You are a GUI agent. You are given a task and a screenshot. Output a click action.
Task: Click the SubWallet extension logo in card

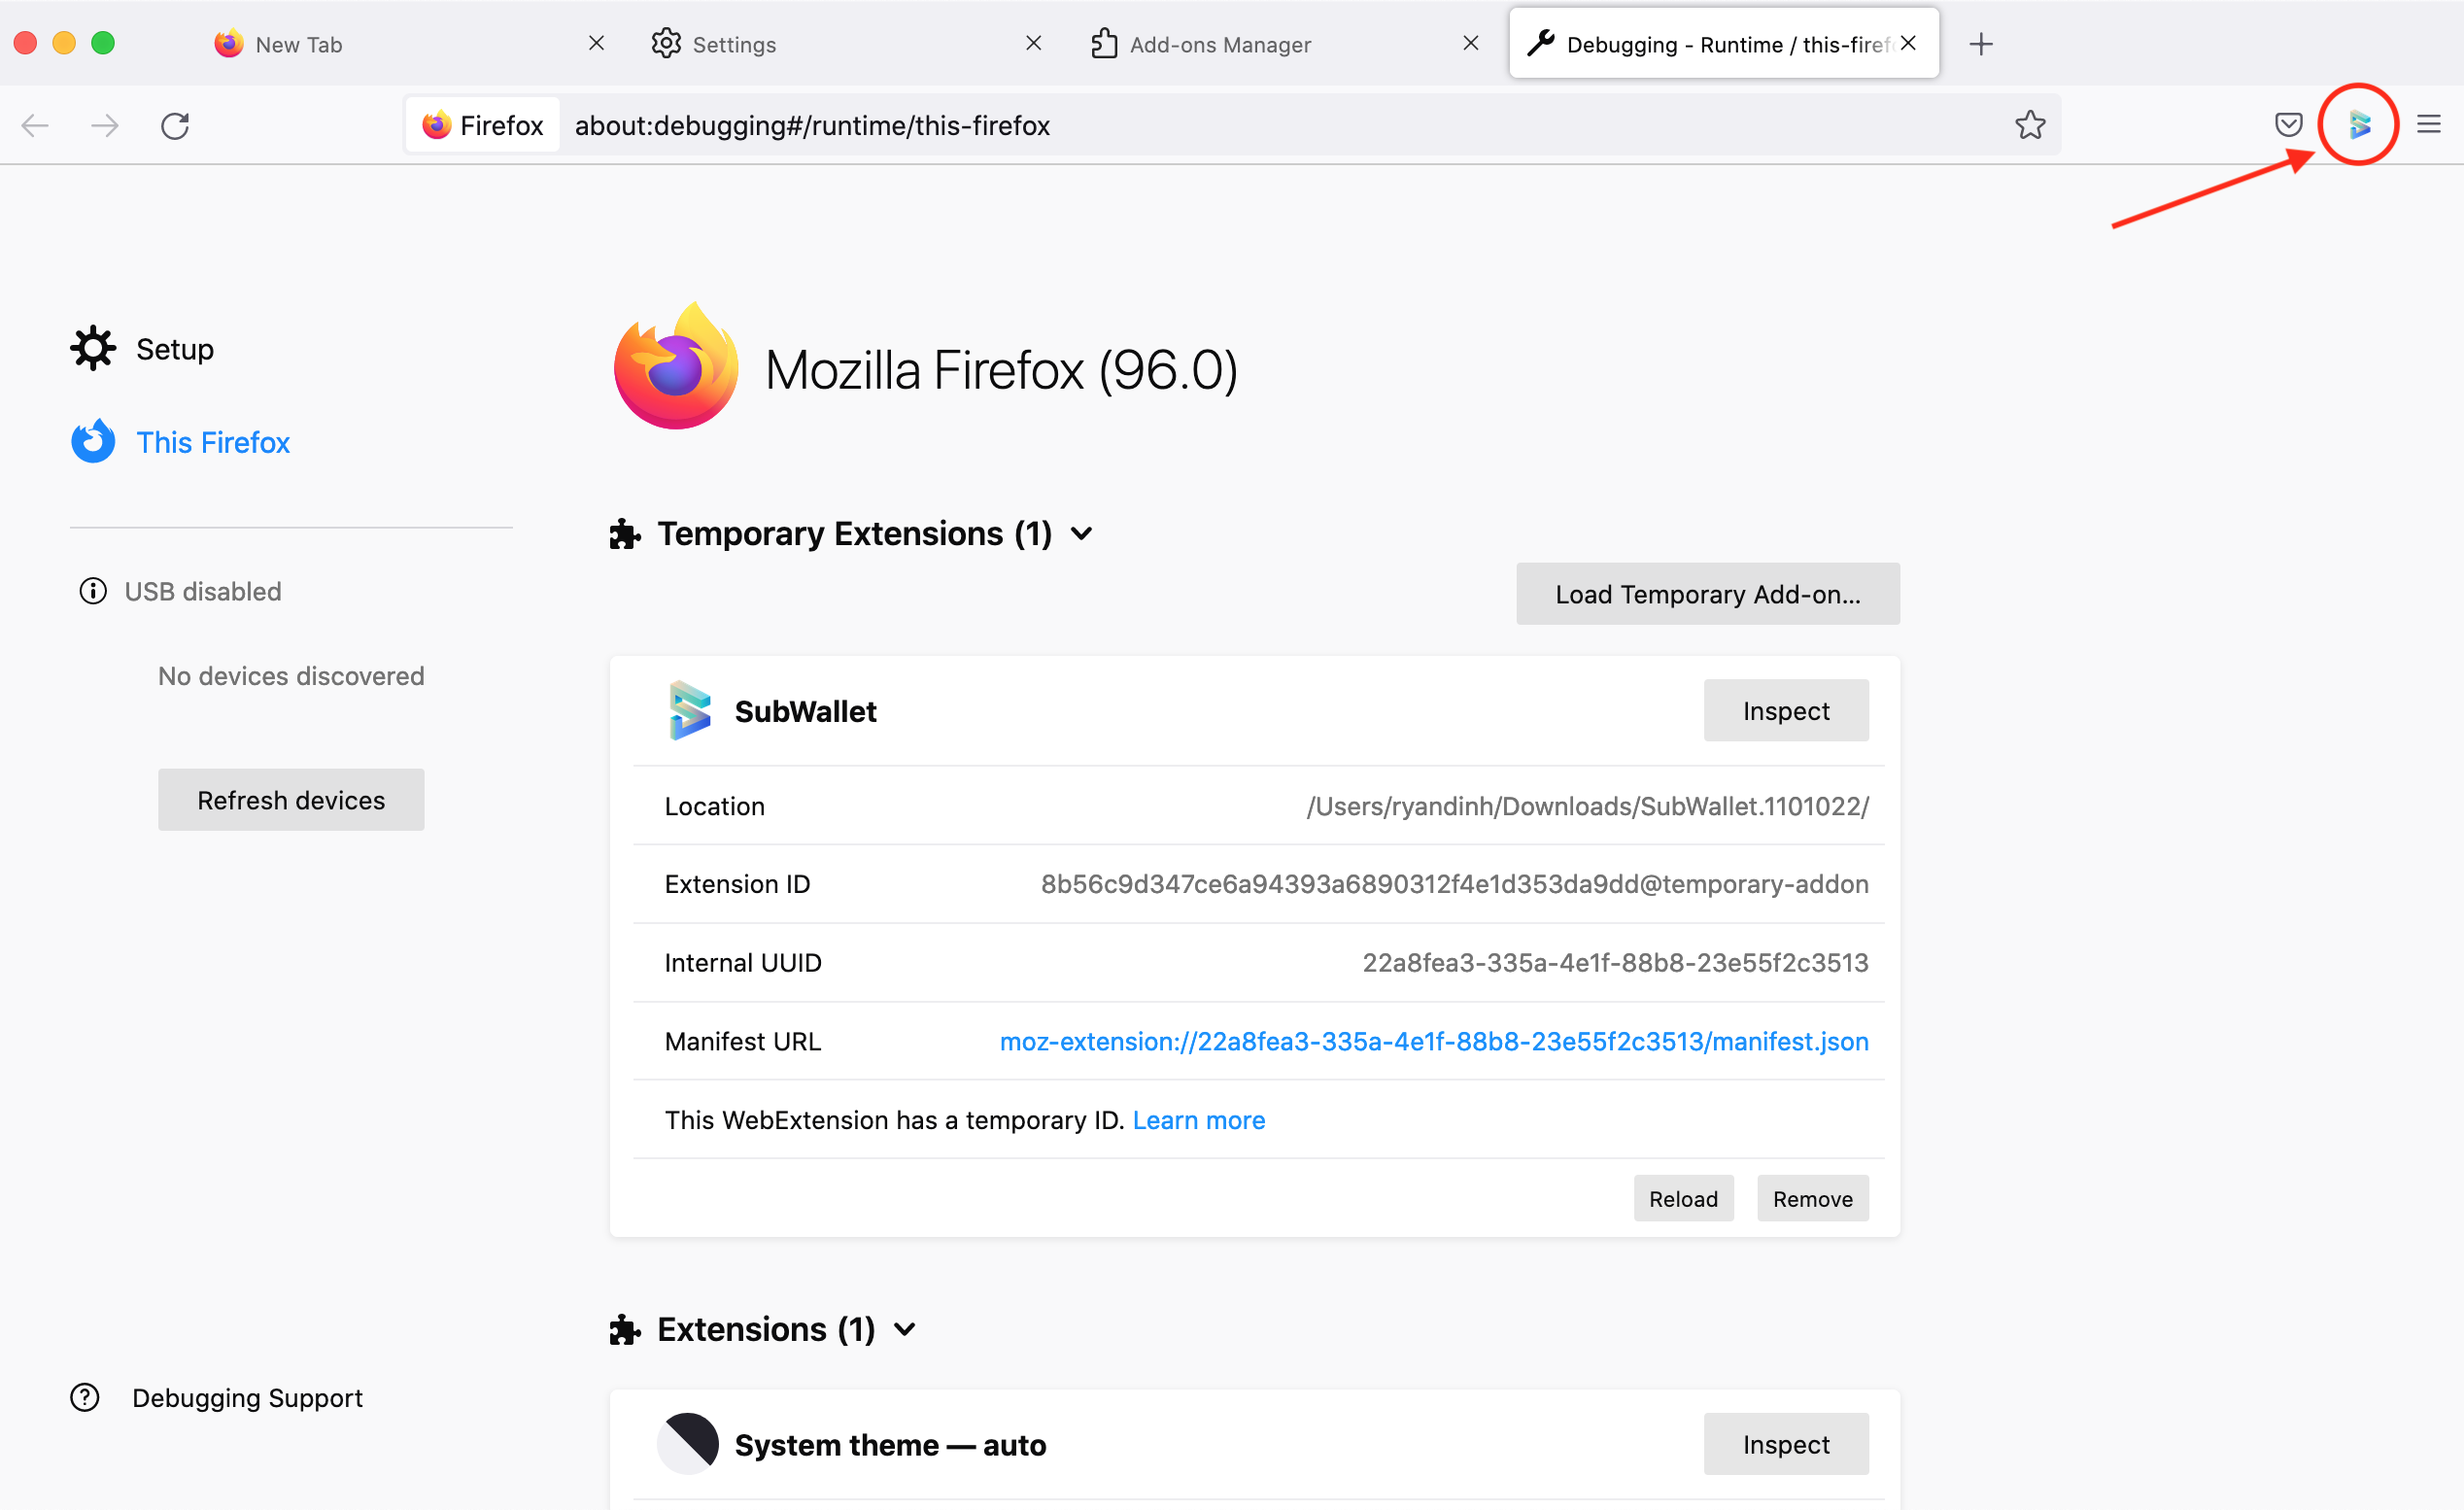[x=690, y=710]
